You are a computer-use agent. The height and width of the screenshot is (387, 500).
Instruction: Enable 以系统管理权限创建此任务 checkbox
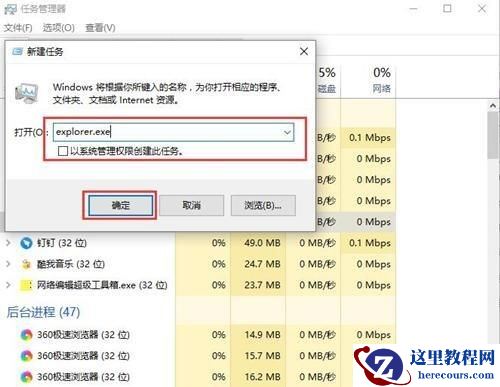click(62, 151)
